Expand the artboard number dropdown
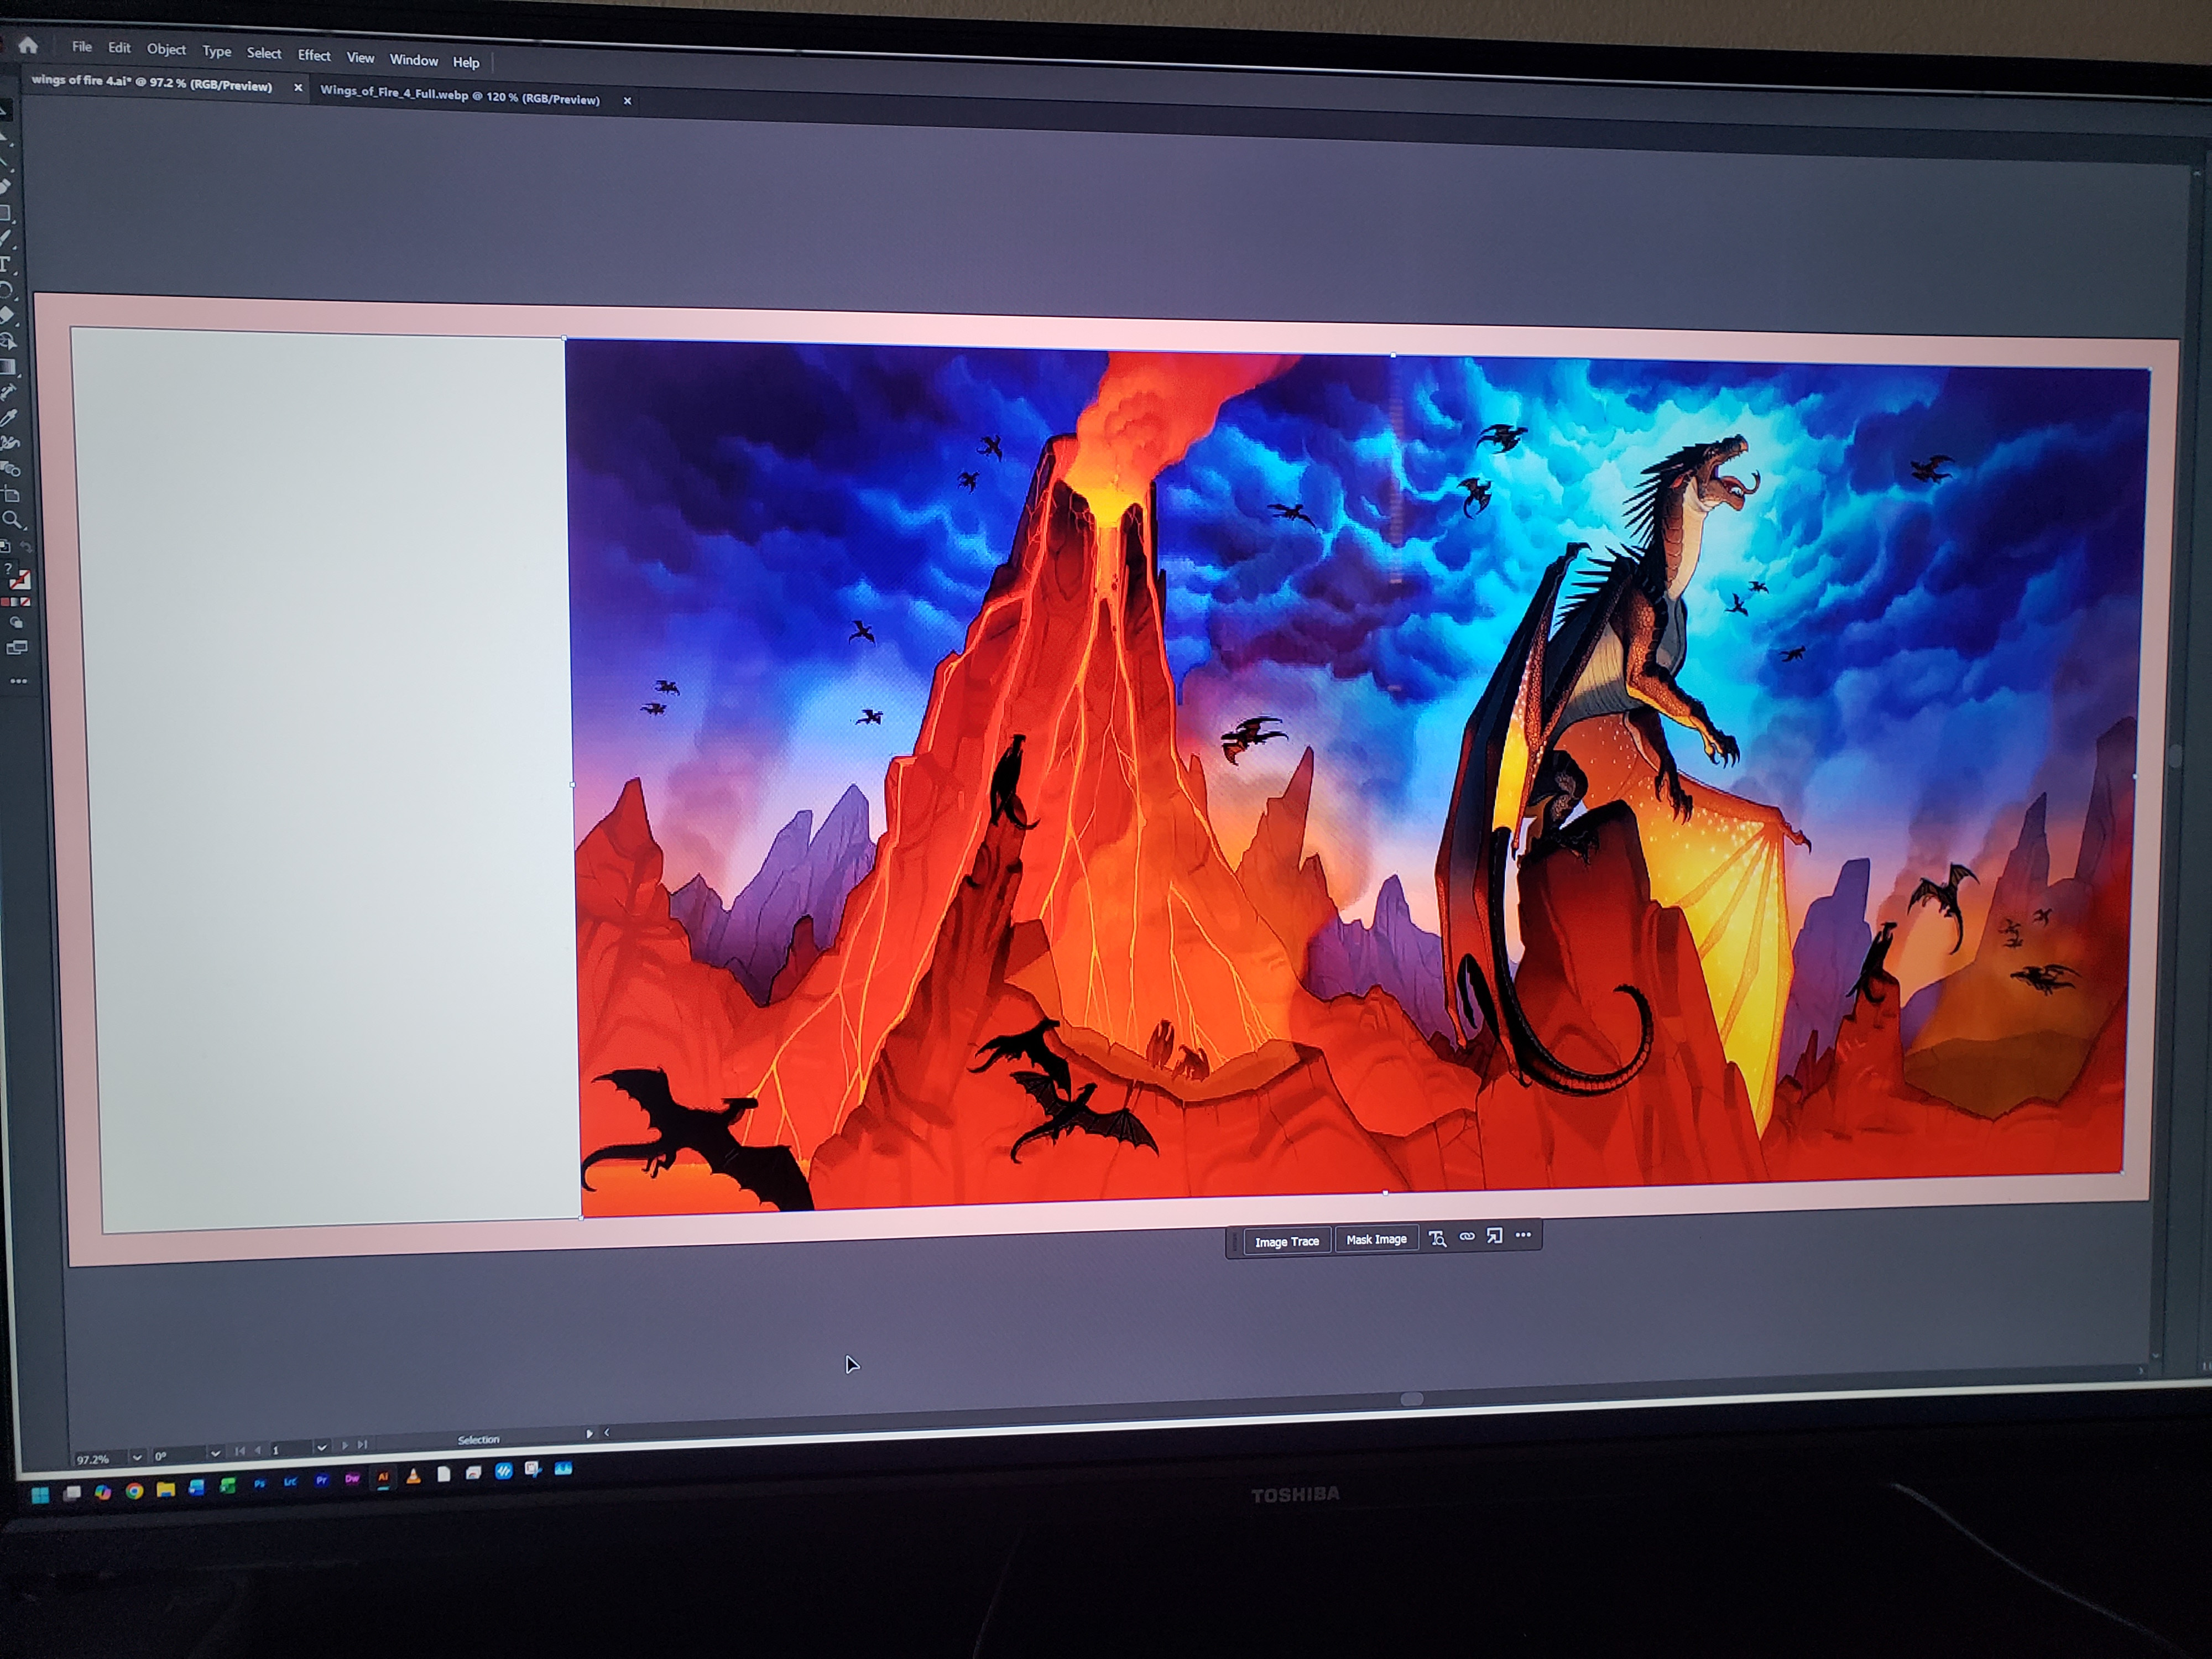Viewport: 2212px width, 1659px height. [321, 1448]
